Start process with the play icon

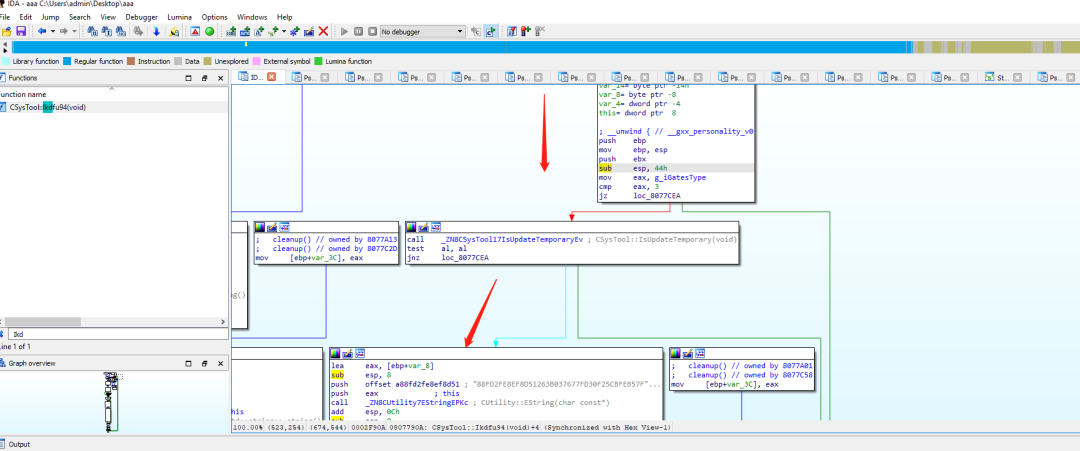[344, 31]
